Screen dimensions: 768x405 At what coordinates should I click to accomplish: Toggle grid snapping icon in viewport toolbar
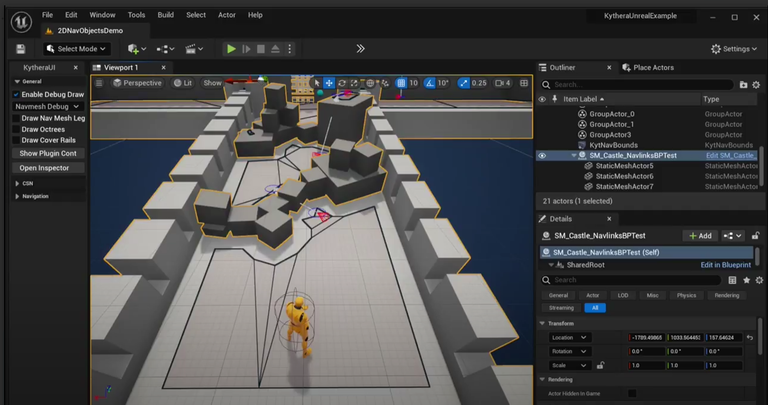(x=401, y=83)
